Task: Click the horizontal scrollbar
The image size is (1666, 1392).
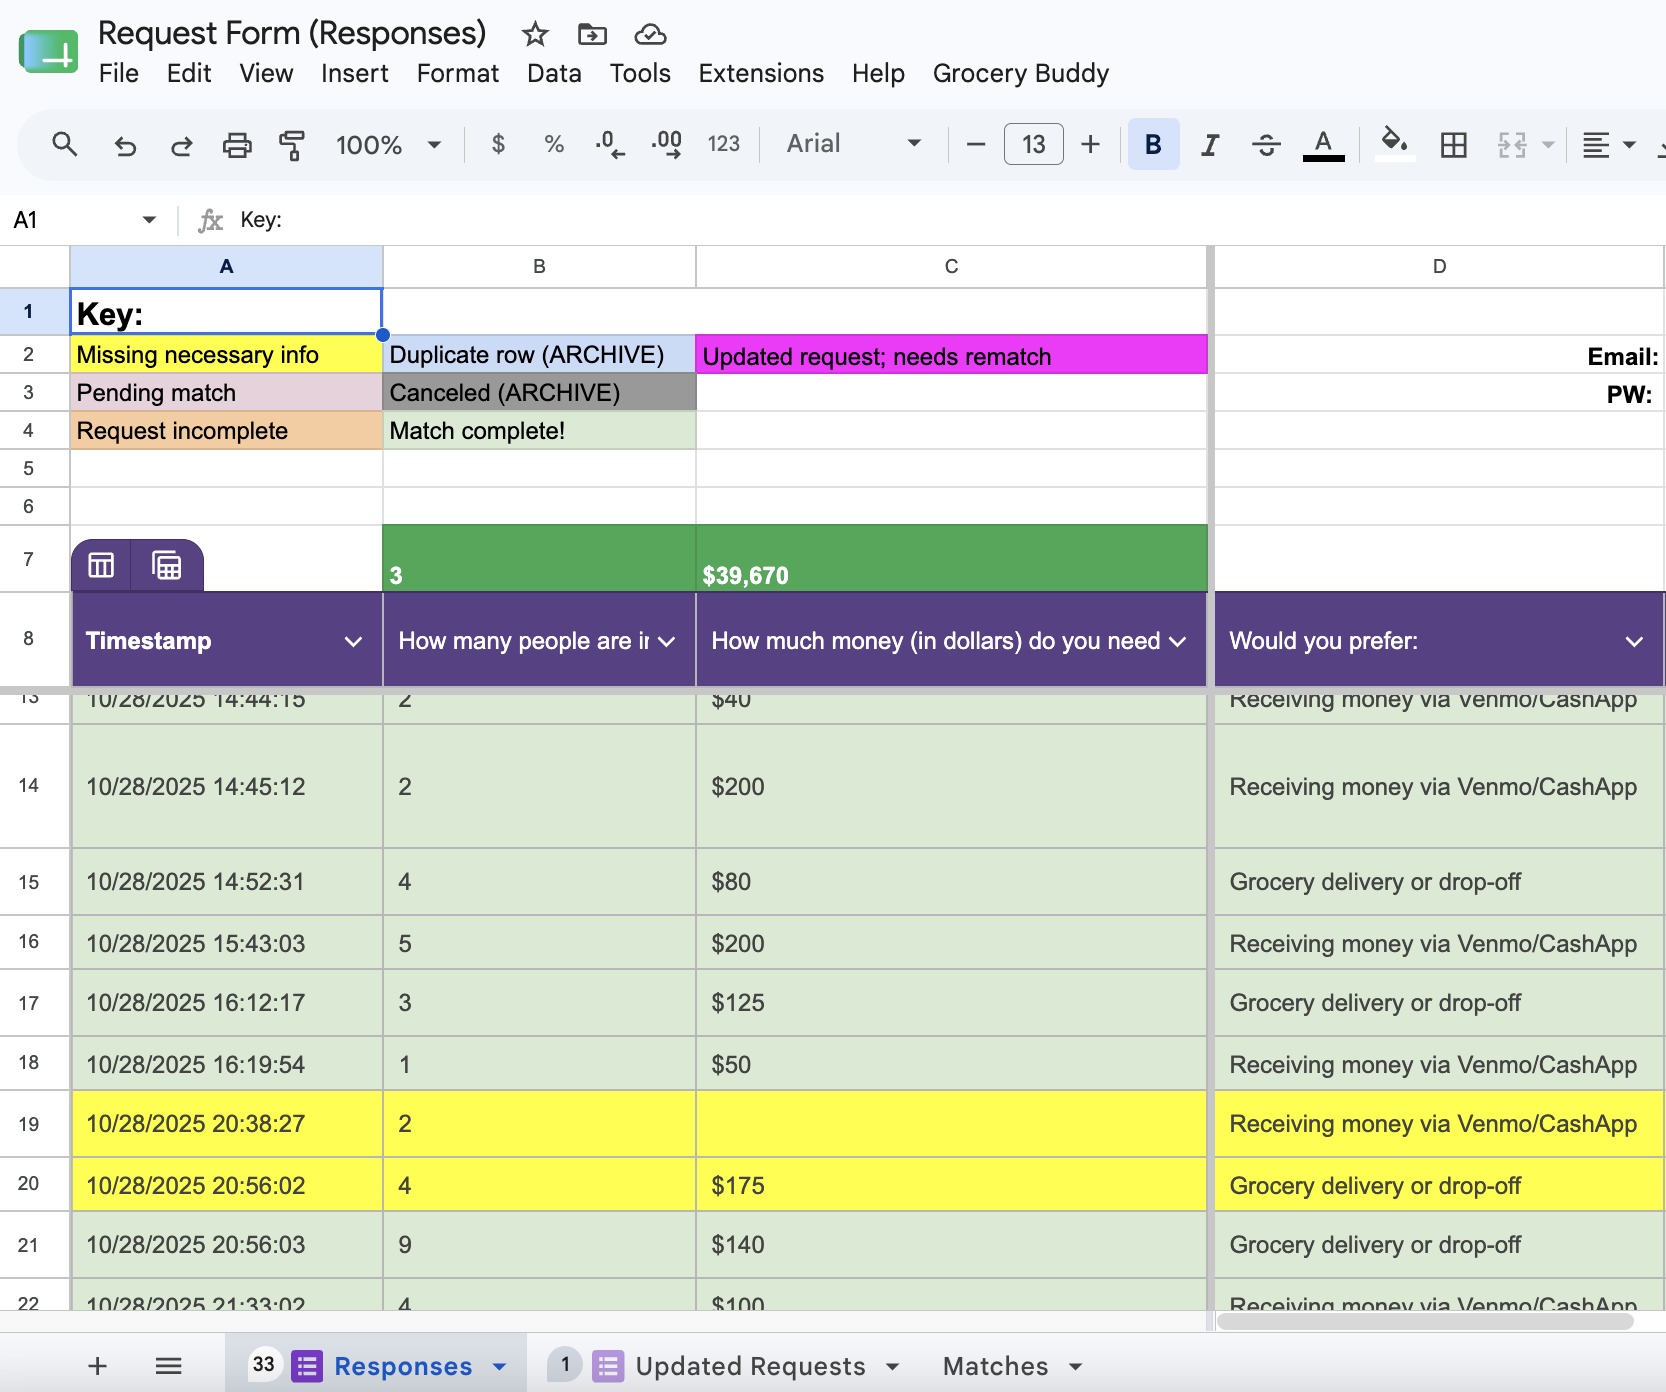Action: coord(1425,1322)
